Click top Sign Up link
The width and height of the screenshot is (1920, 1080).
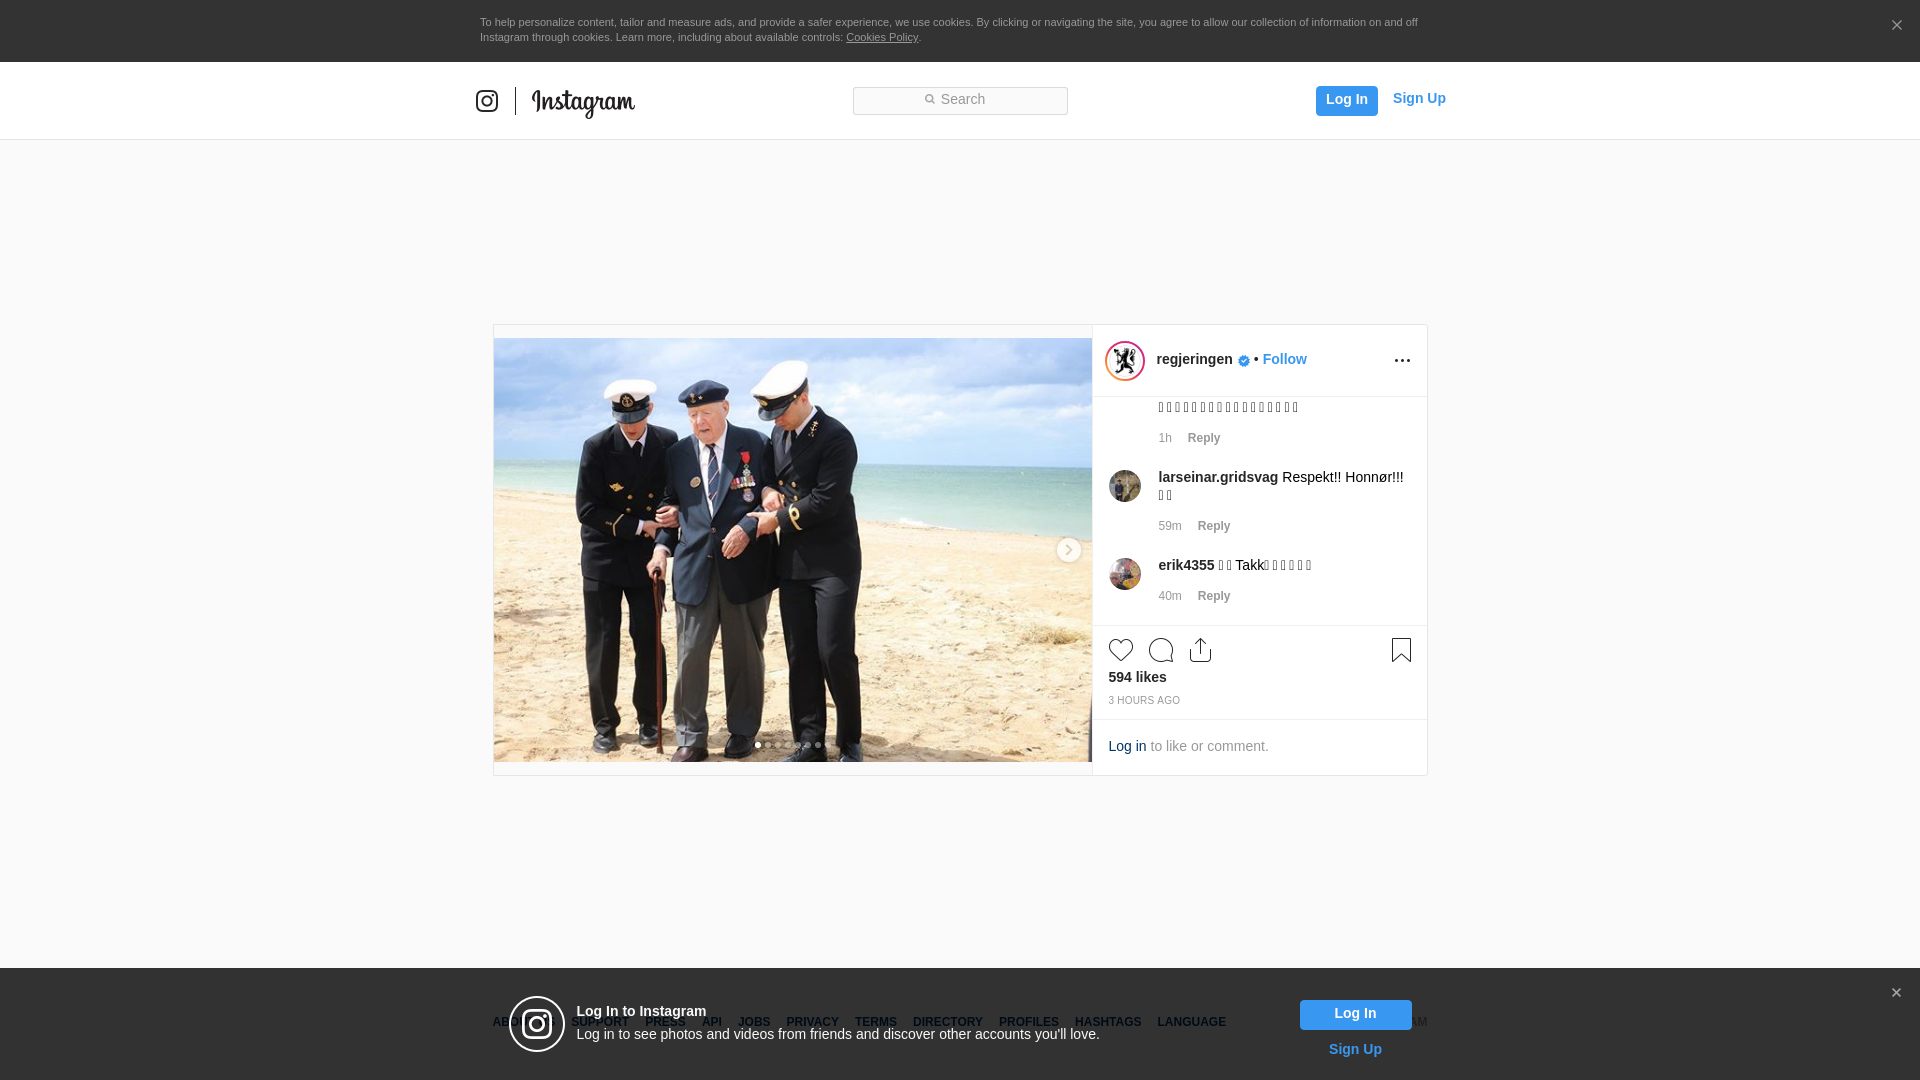(1418, 98)
